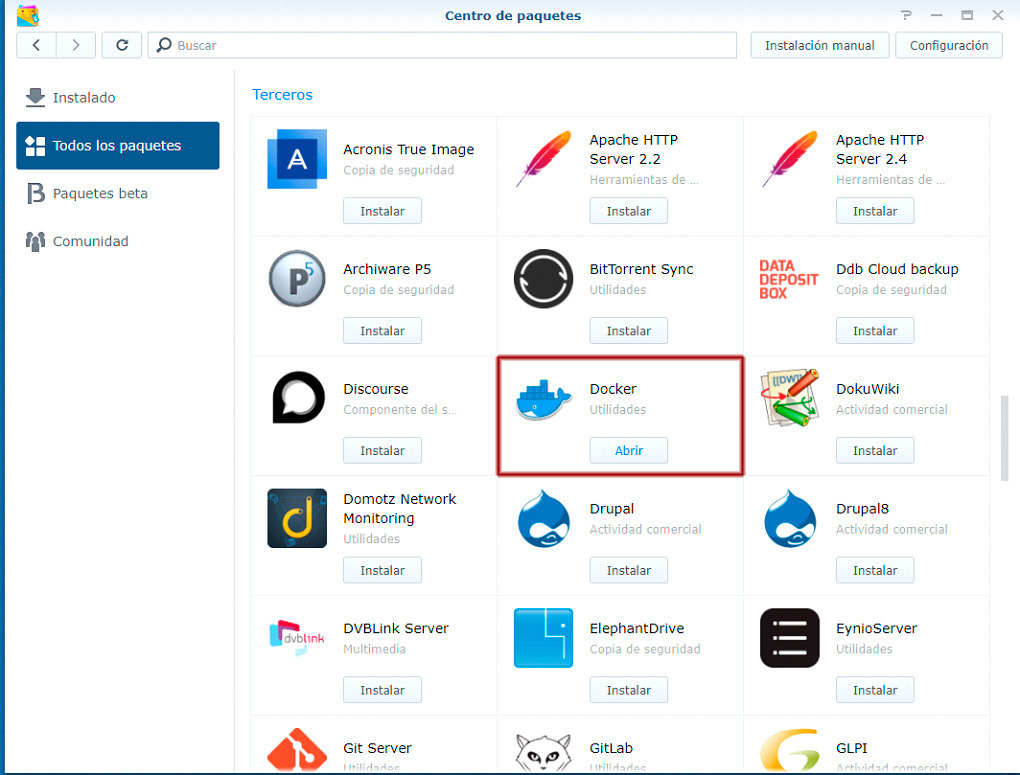The image size is (1020, 775).
Task: Click the Ddb Cloud backup title text
Action: coord(897,269)
